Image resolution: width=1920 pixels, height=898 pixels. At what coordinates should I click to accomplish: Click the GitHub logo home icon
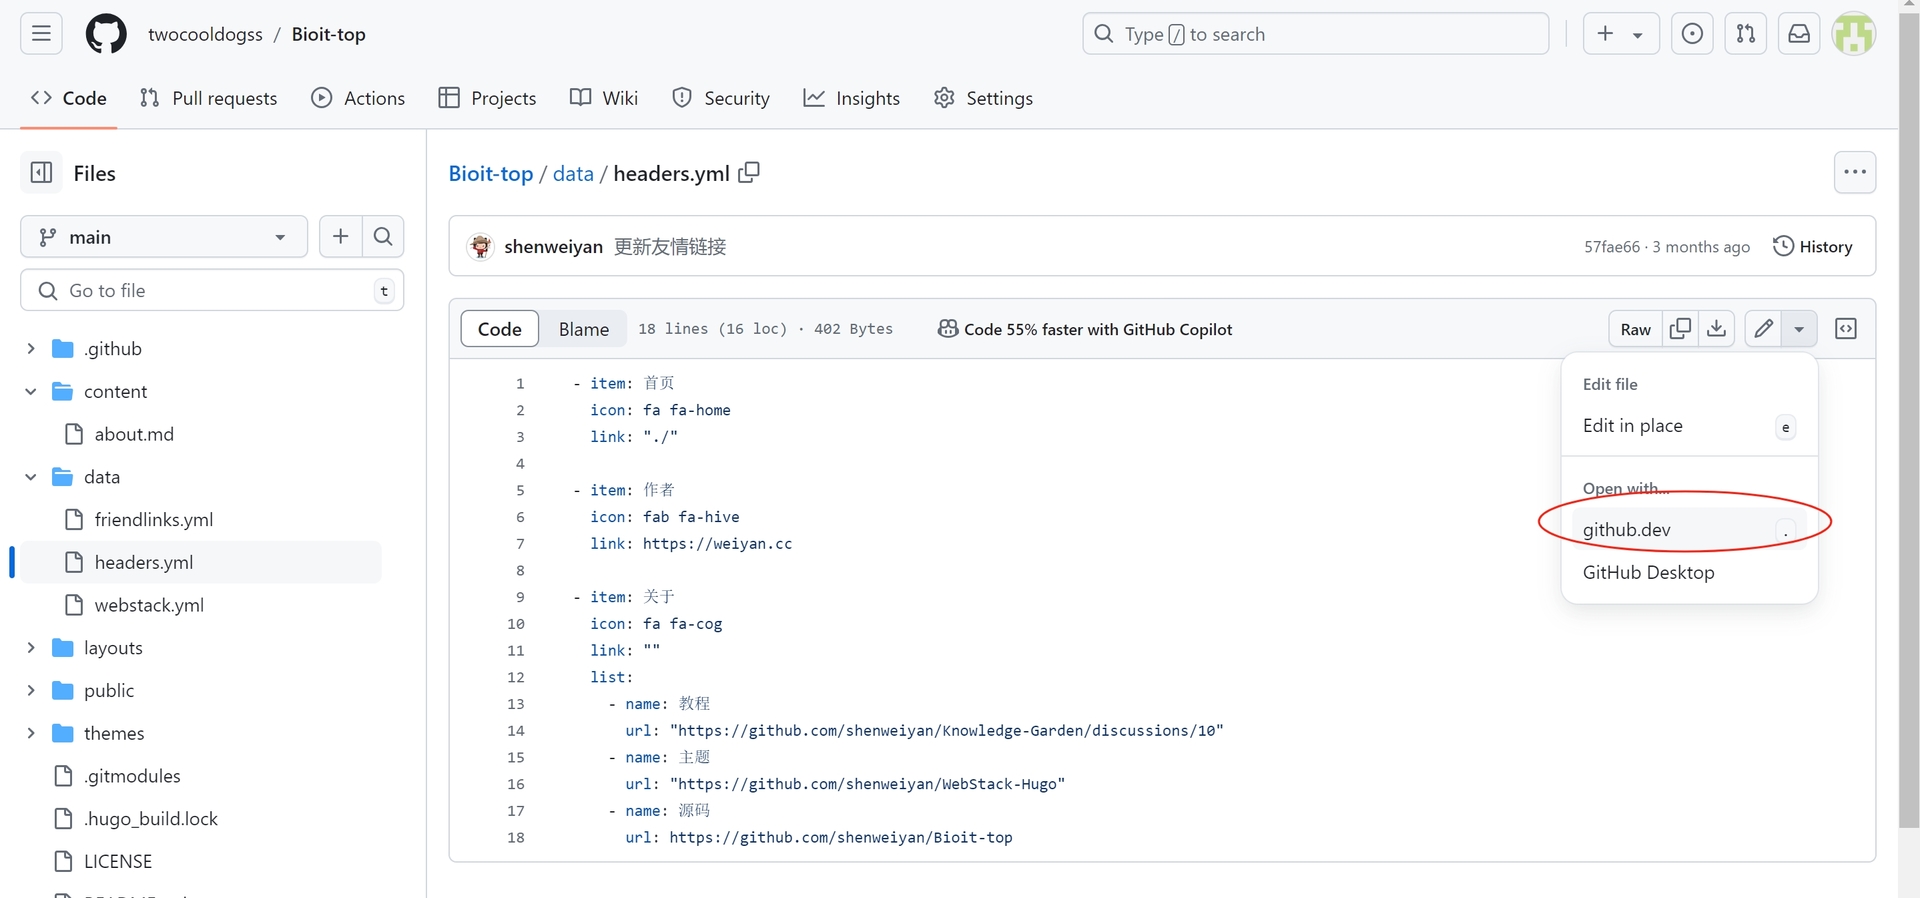pos(106,34)
